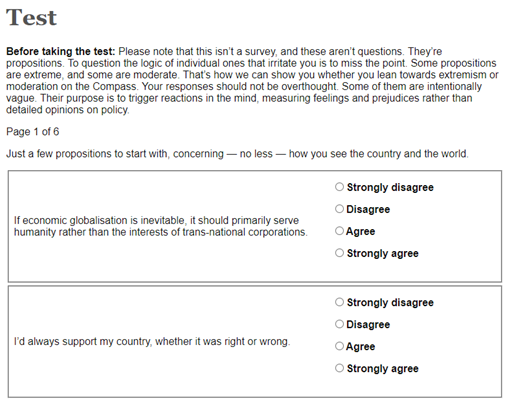Click 'Disagree' label text under globalisation proposition
This screenshot has width=514, height=400.
click(x=368, y=209)
